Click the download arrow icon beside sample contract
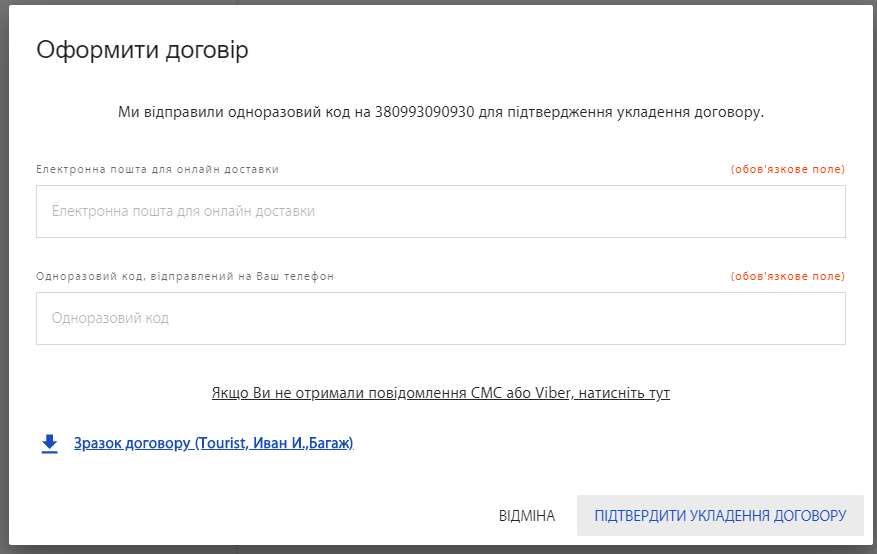The image size is (877, 554). pyautogui.click(x=49, y=443)
